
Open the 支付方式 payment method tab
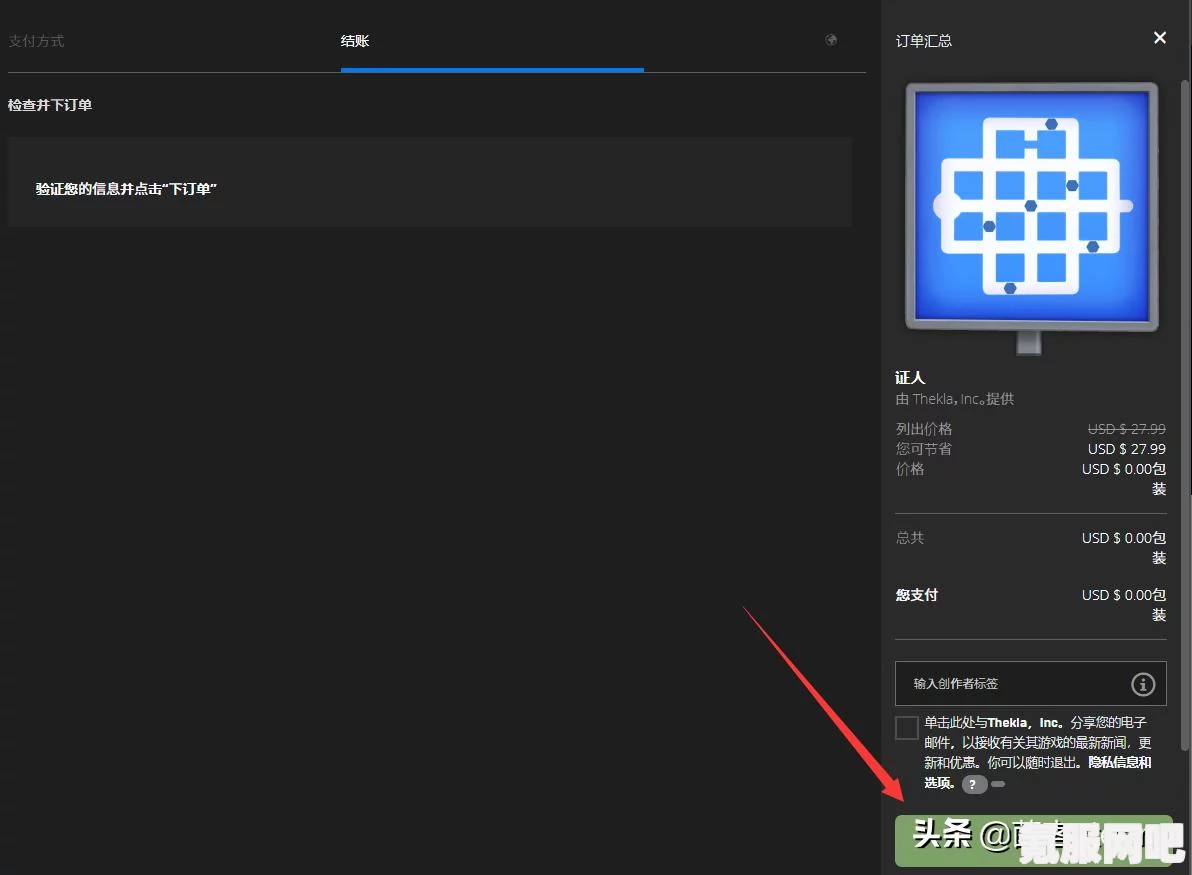(x=36, y=41)
